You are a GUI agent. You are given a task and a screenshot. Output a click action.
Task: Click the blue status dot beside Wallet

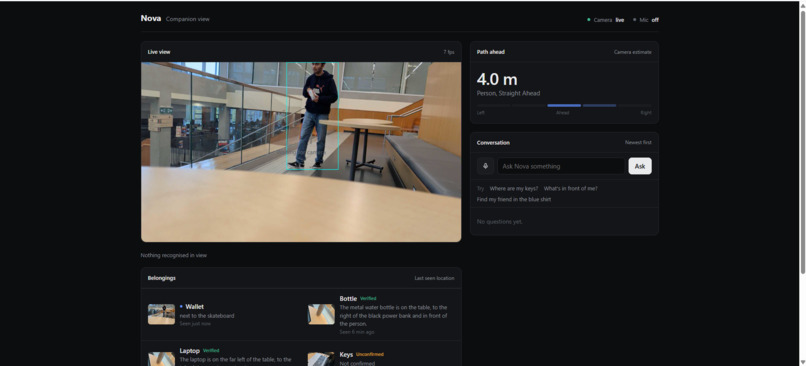click(181, 307)
